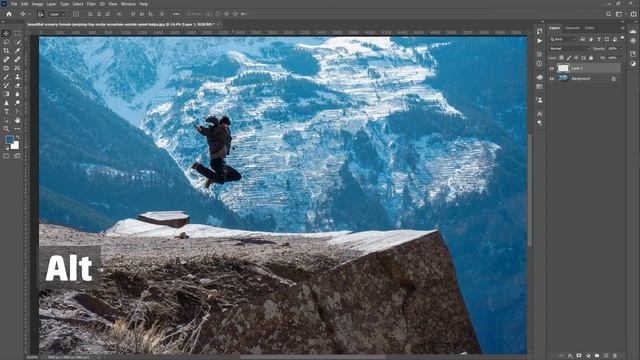Open the Opacity slider dropdown

point(621,49)
